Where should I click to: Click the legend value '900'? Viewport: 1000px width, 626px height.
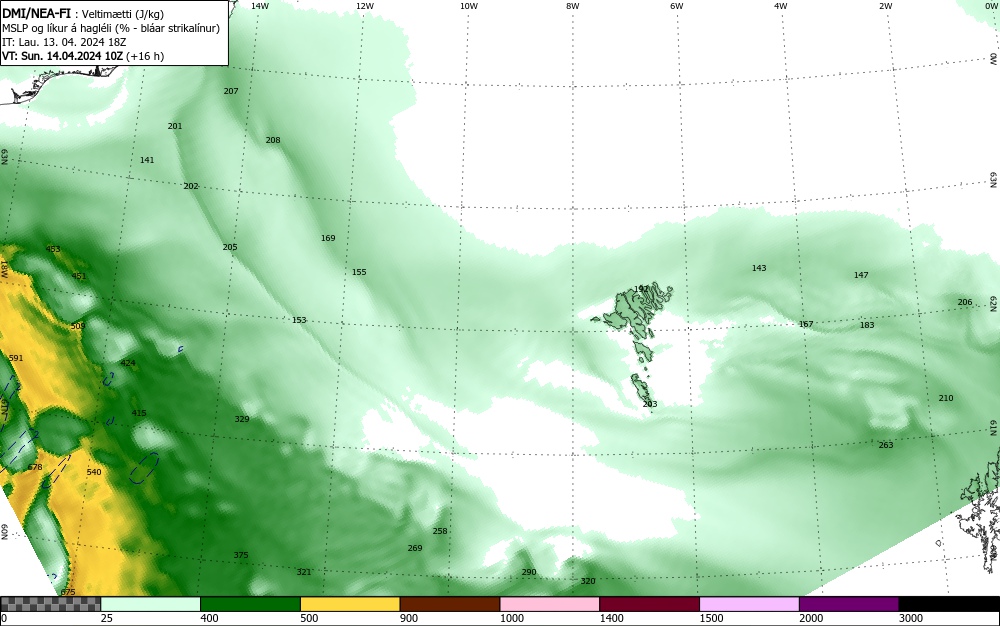tap(409, 618)
